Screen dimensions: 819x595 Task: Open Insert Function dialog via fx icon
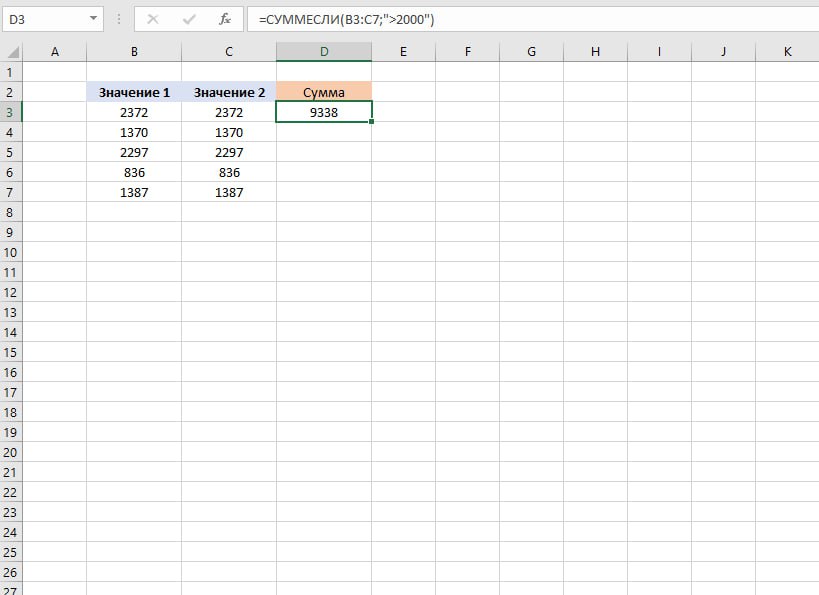click(225, 18)
